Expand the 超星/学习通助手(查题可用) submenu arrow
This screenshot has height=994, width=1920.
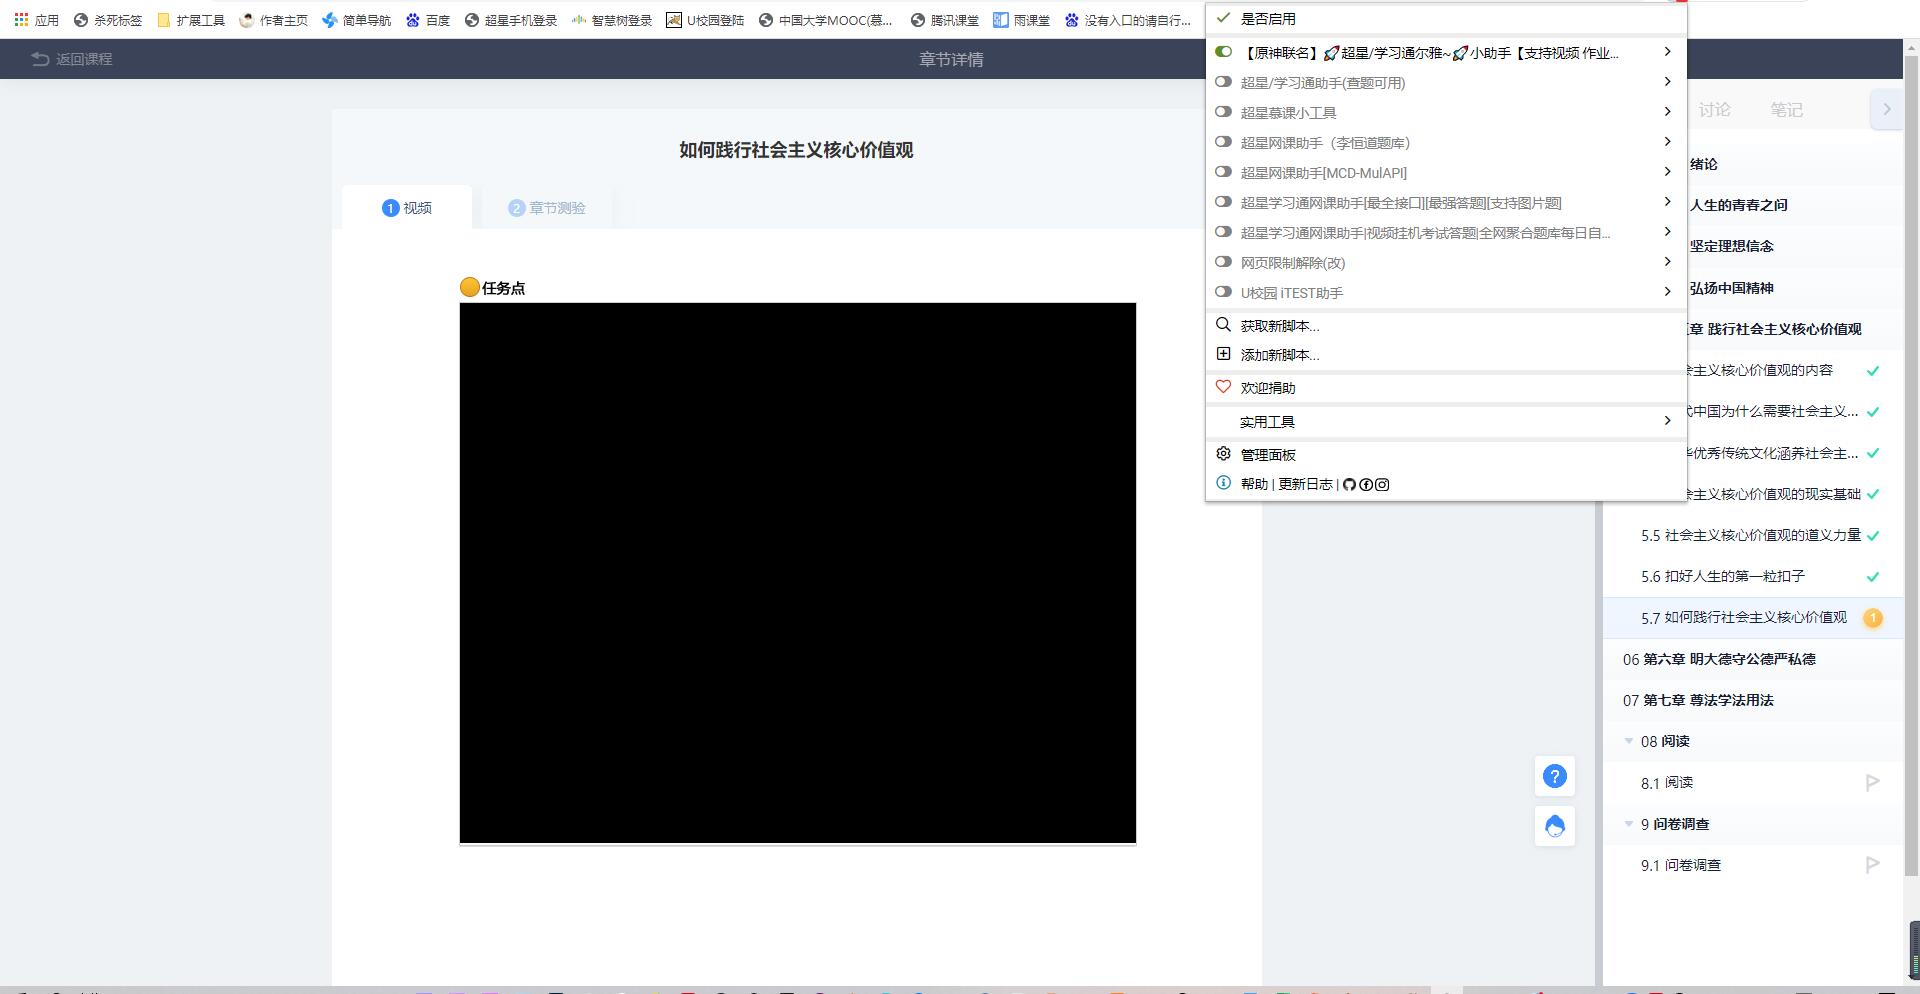pos(1667,82)
